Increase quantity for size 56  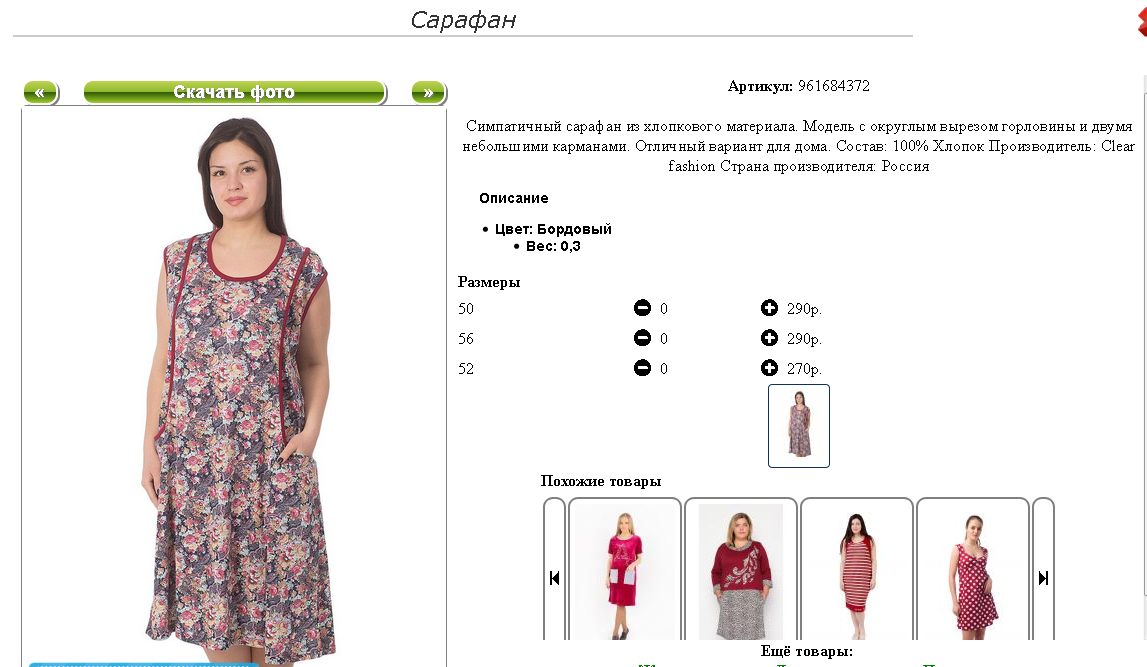(x=769, y=338)
